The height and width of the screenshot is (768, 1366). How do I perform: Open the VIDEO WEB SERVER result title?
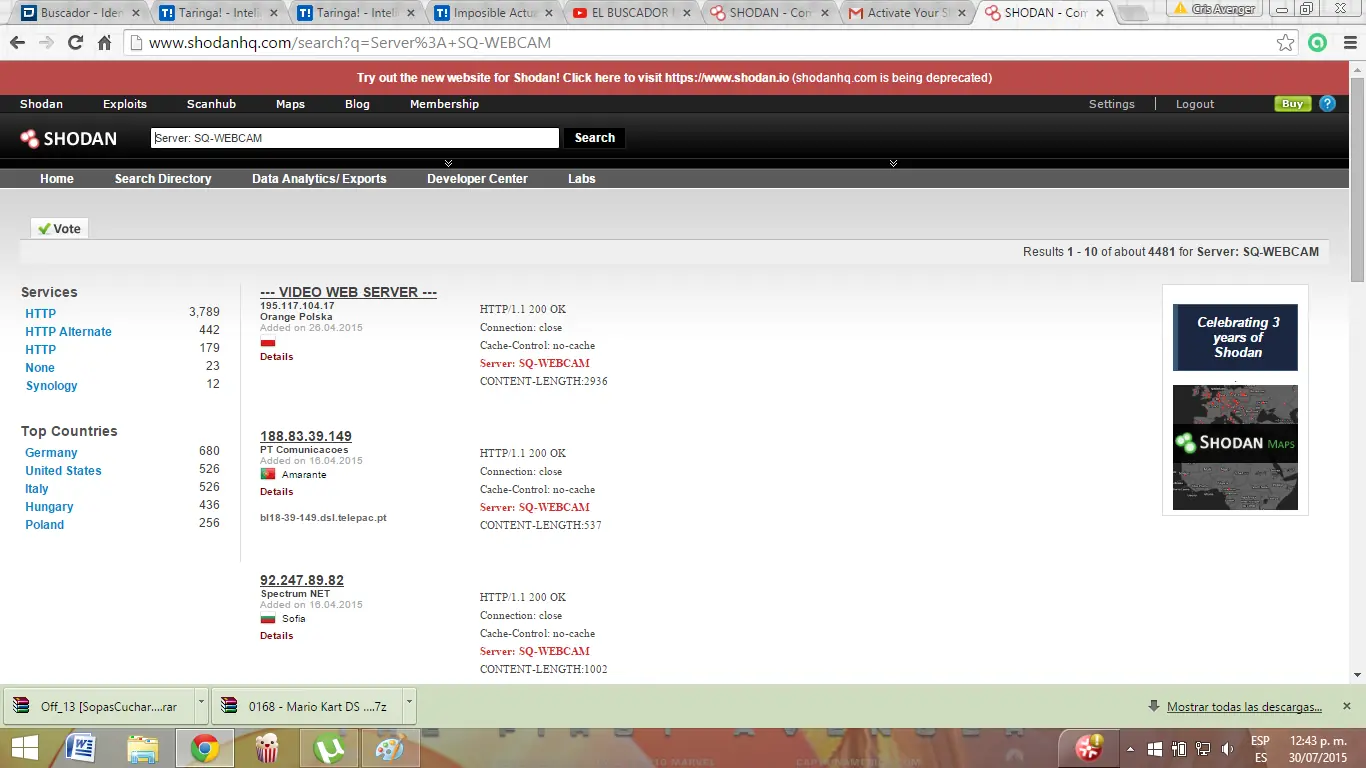[348, 292]
